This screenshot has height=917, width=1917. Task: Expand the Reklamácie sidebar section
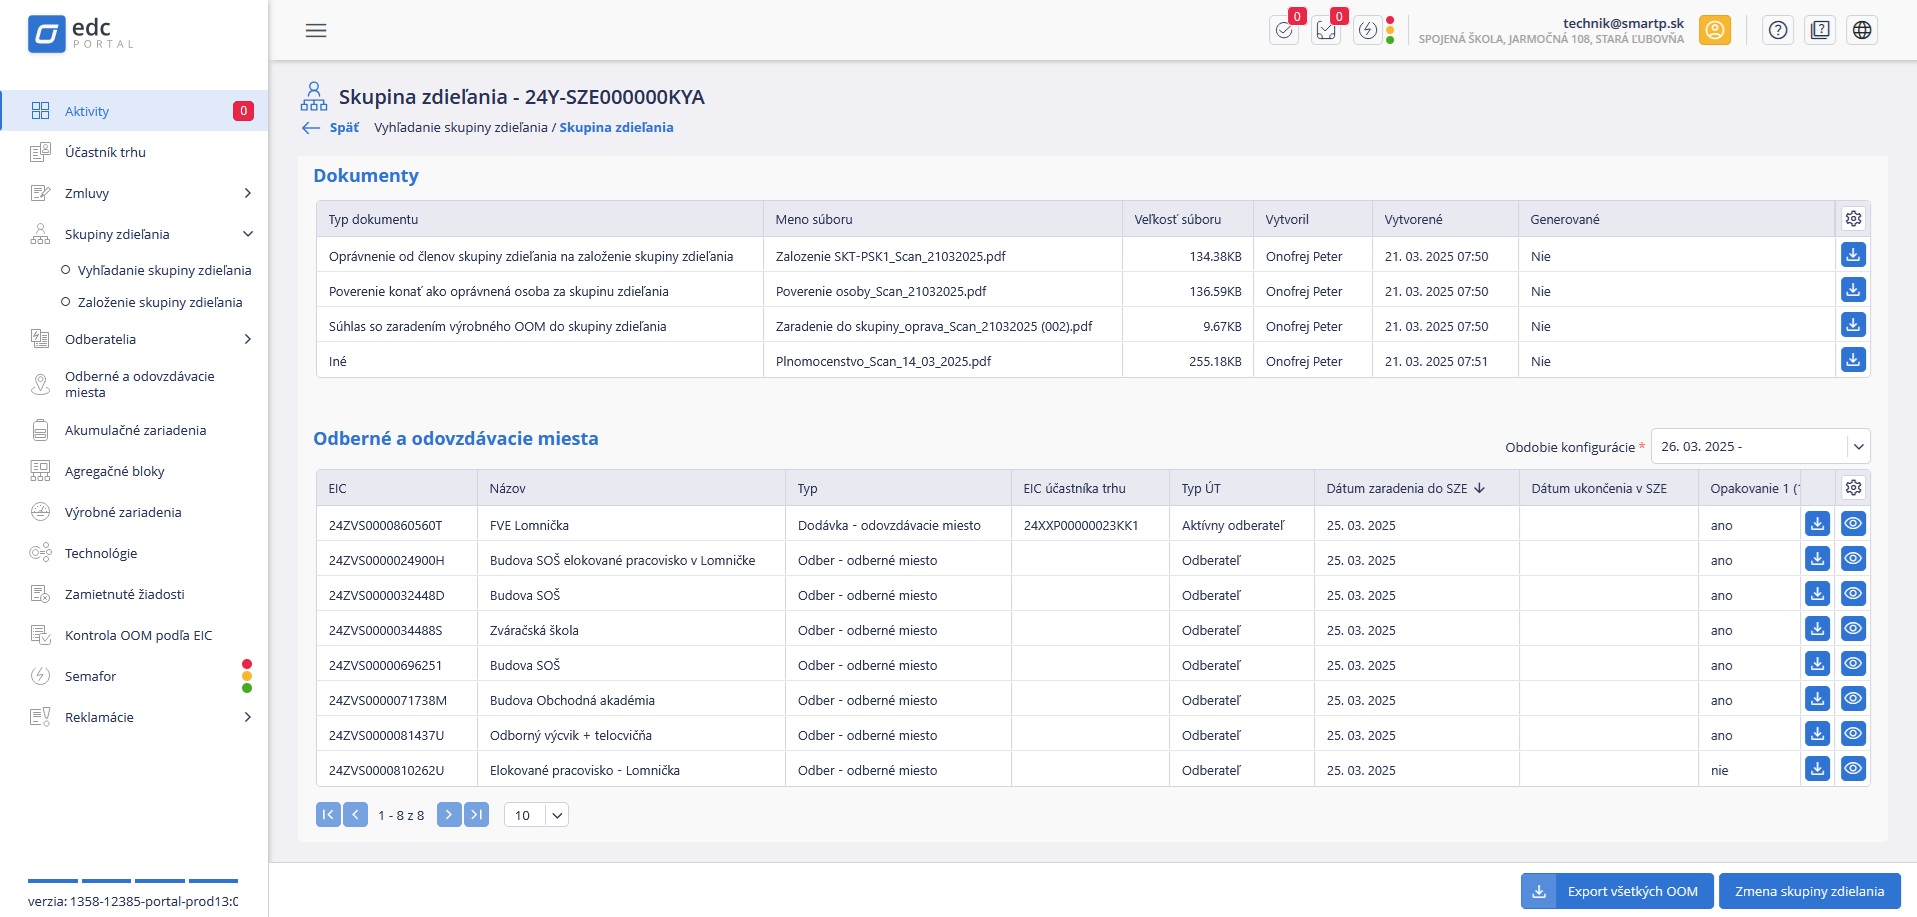click(248, 717)
